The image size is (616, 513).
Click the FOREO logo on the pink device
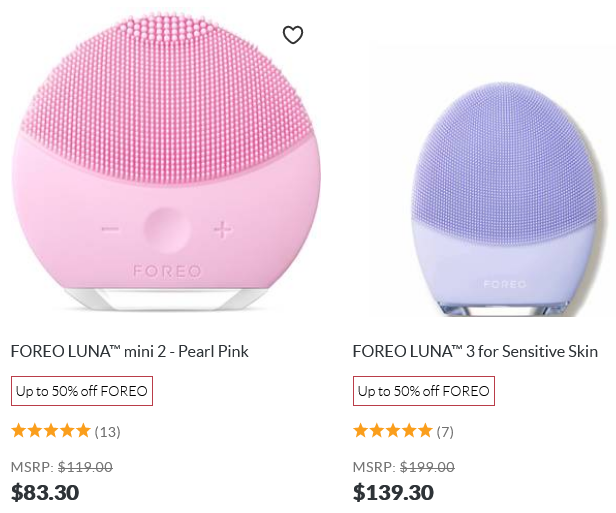click(167, 271)
